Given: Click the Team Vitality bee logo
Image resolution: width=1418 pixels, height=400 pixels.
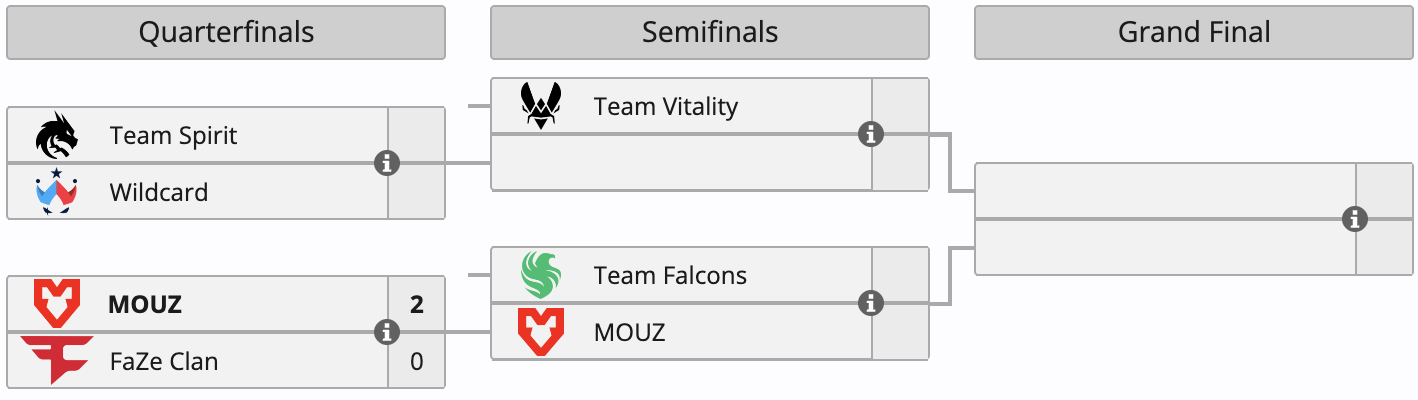Looking at the screenshot, I should click(x=541, y=106).
